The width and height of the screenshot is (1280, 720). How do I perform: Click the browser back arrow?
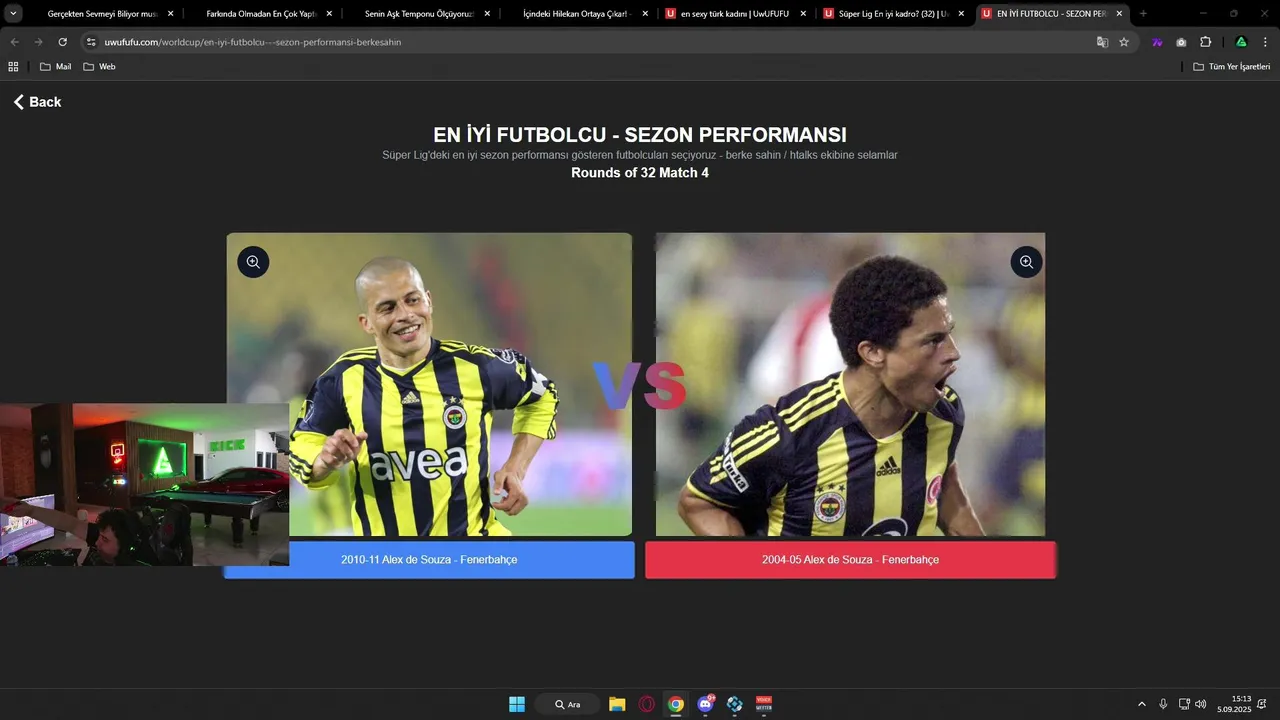tap(14, 42)
